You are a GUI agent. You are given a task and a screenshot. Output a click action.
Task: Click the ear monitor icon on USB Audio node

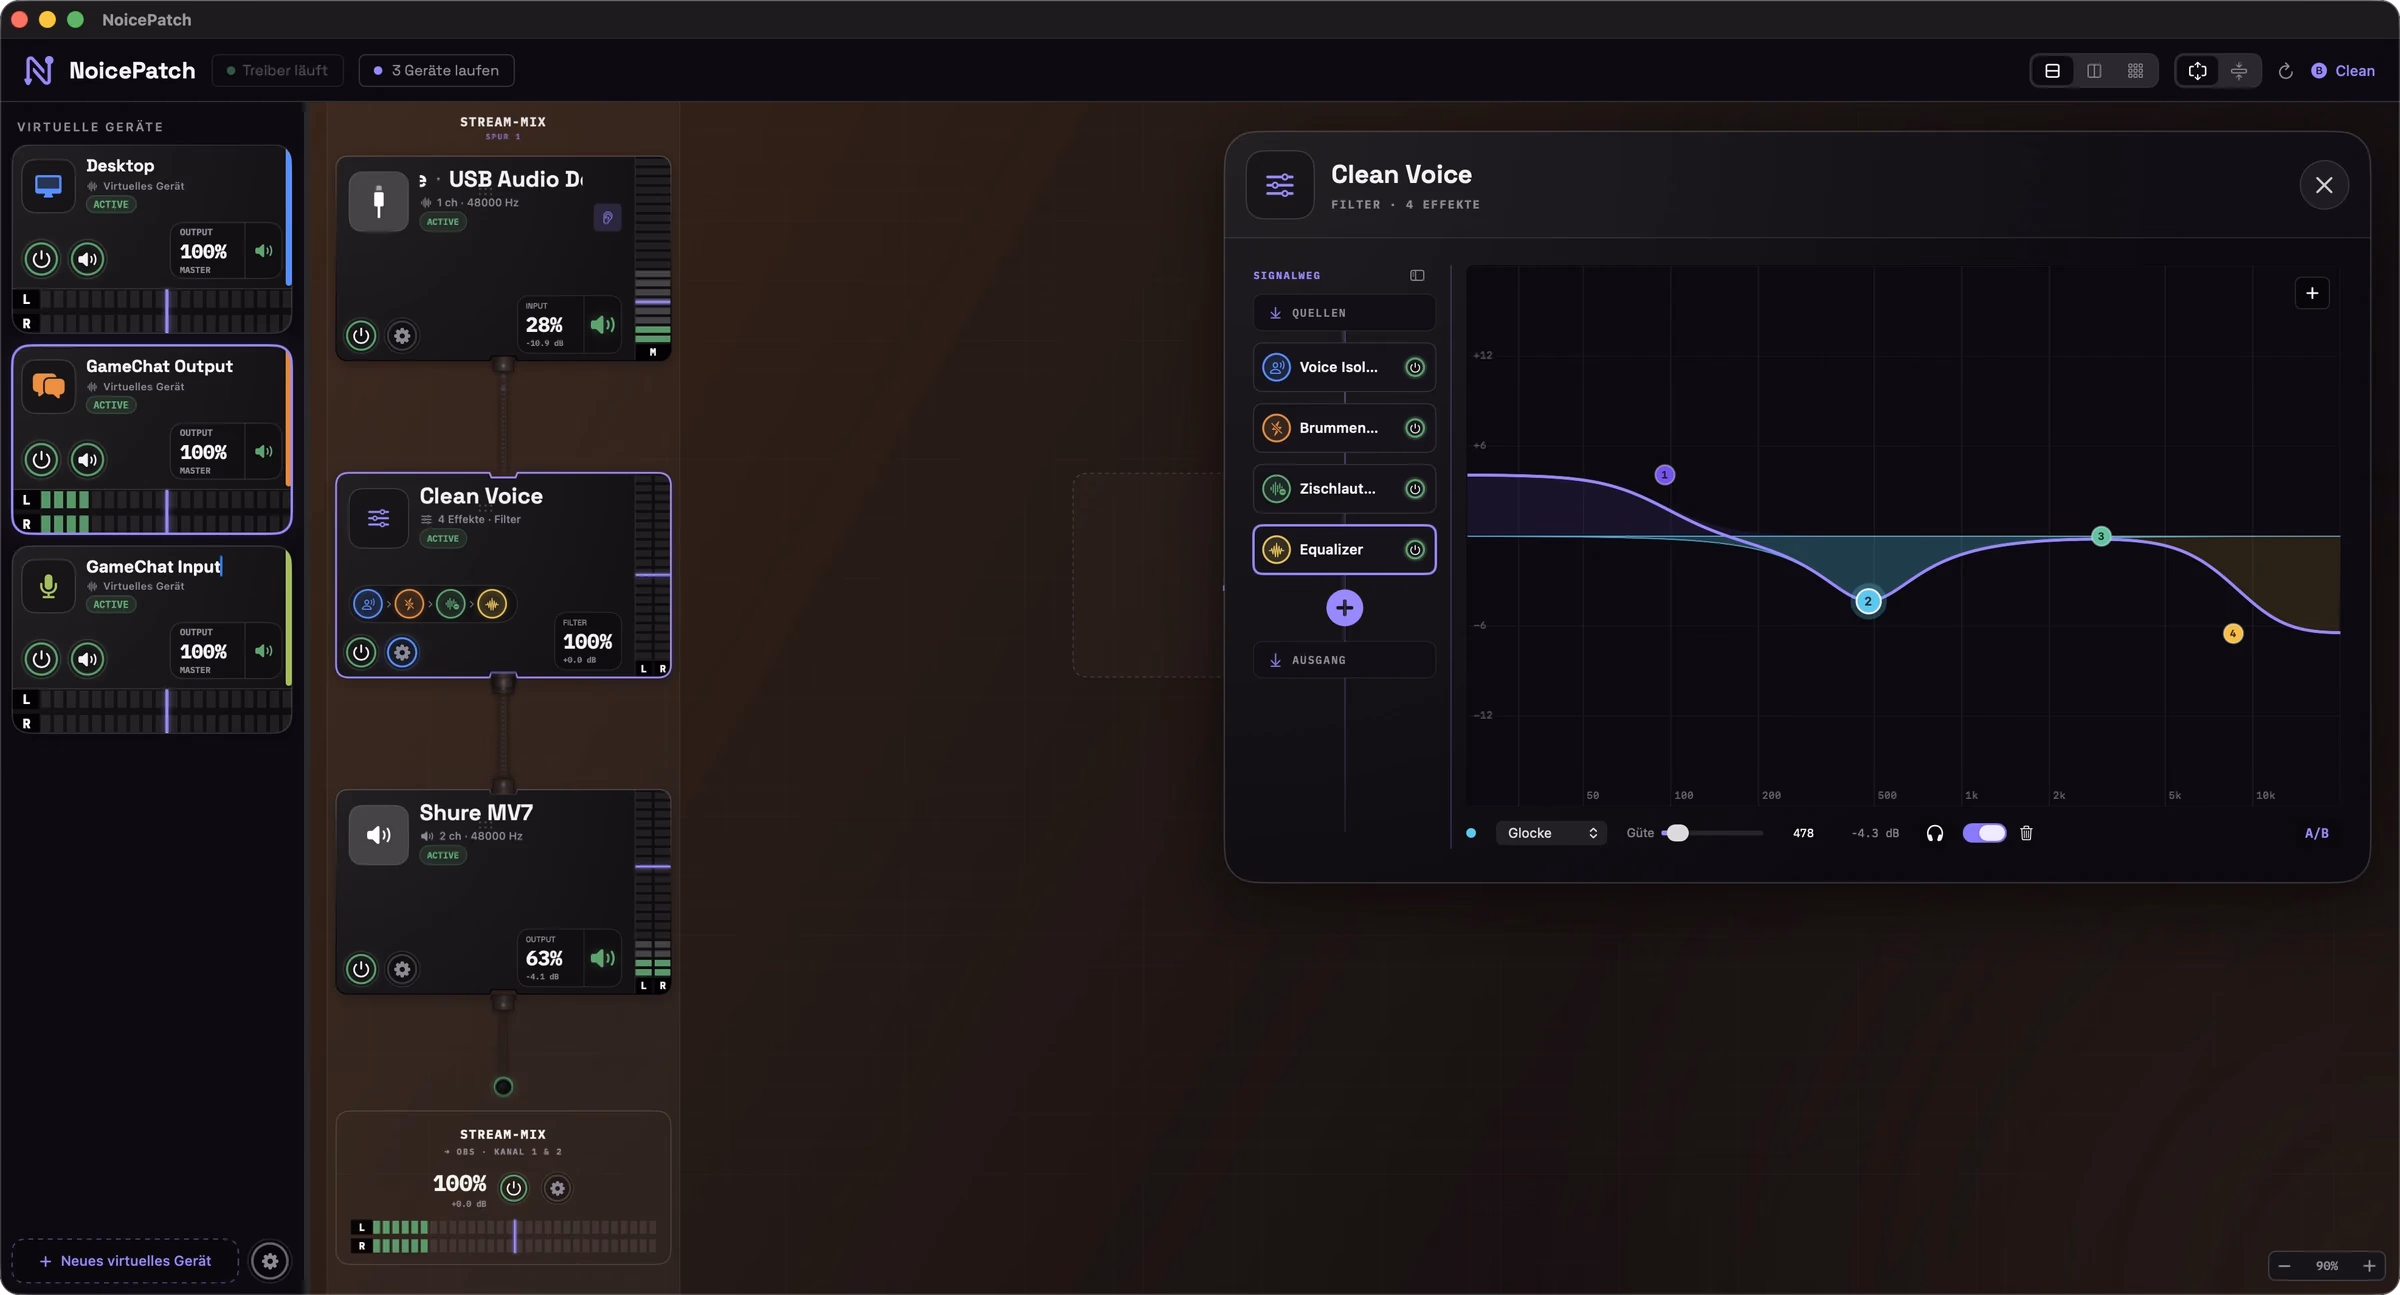[607, 218]
